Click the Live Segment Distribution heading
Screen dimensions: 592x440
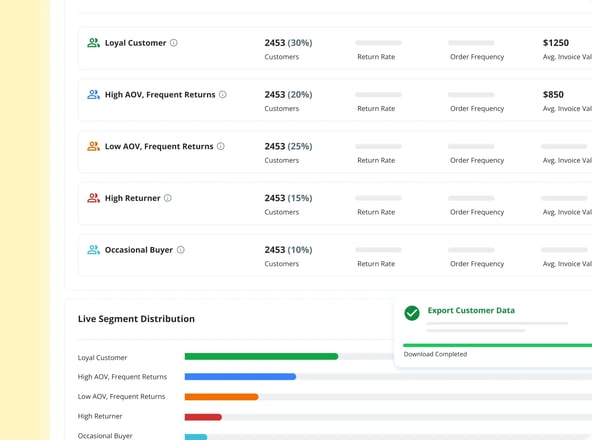136,319
